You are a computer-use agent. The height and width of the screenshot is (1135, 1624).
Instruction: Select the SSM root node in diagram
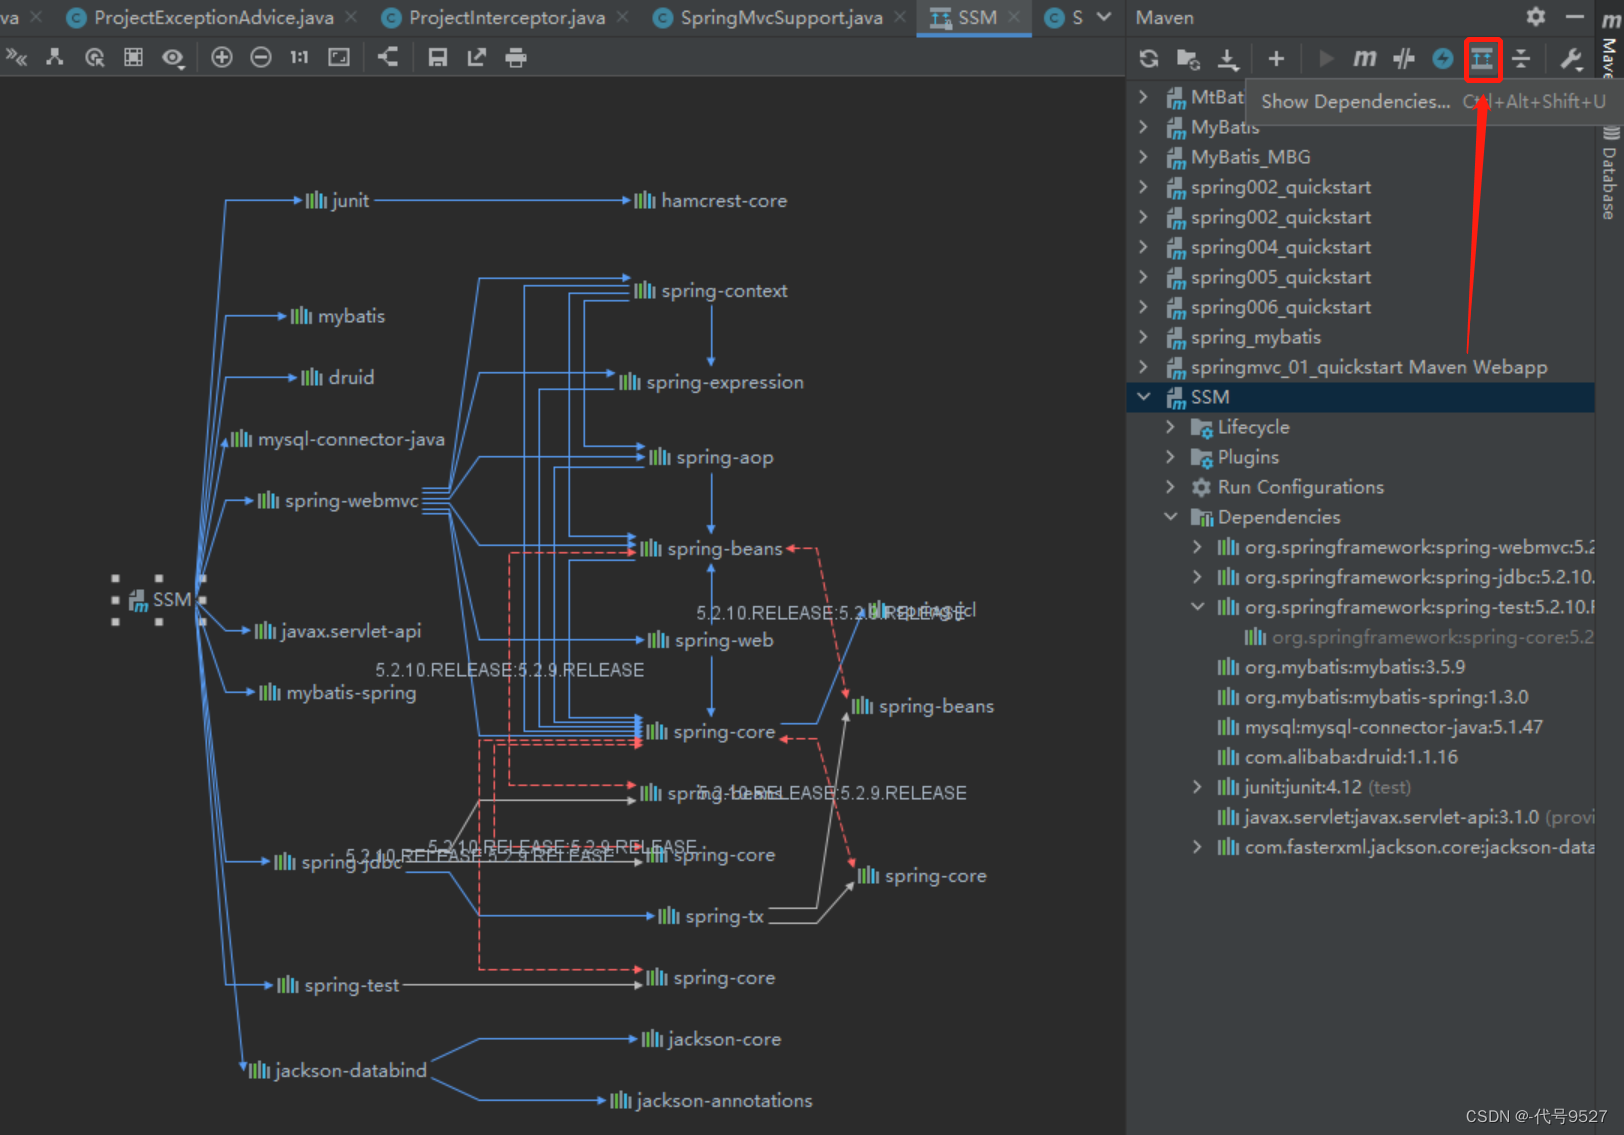click(160, 599)
